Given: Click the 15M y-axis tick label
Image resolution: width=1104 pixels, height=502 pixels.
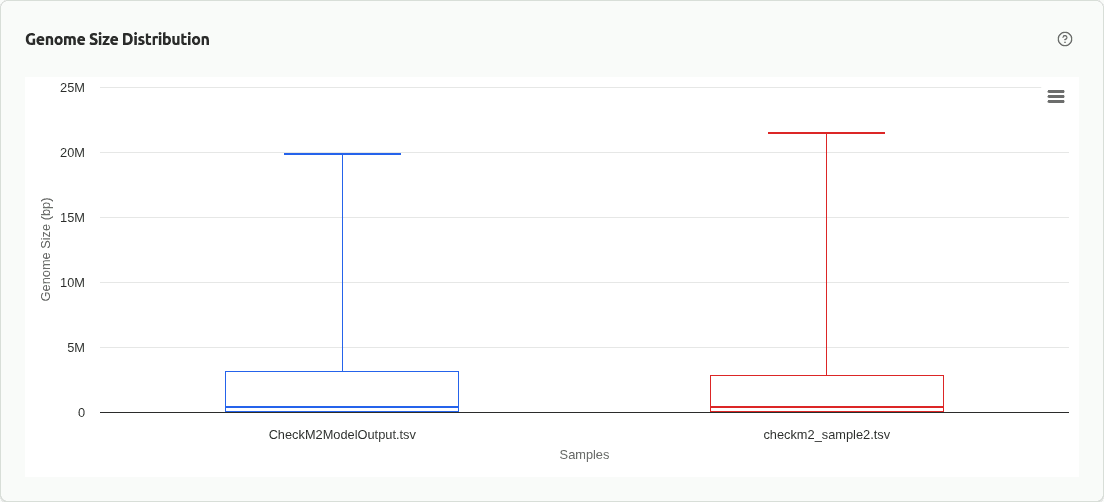Looking at the screenshot, I should click(73, 218).
